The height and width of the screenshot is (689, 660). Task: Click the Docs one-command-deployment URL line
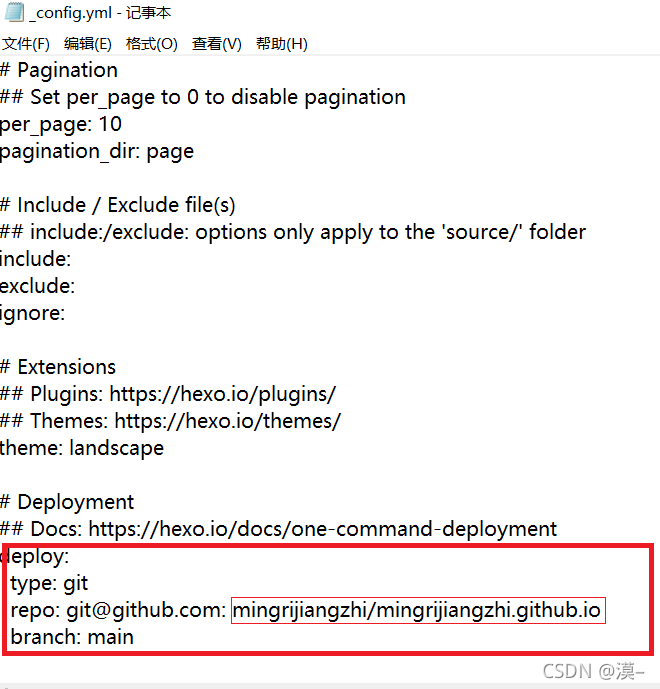pos(279,529)
